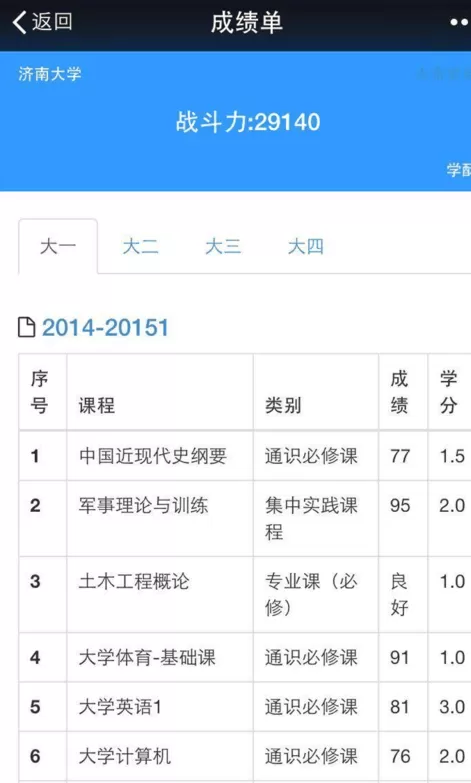Click 通识必修课 in the 大学英语1 row

click(311, 707)
